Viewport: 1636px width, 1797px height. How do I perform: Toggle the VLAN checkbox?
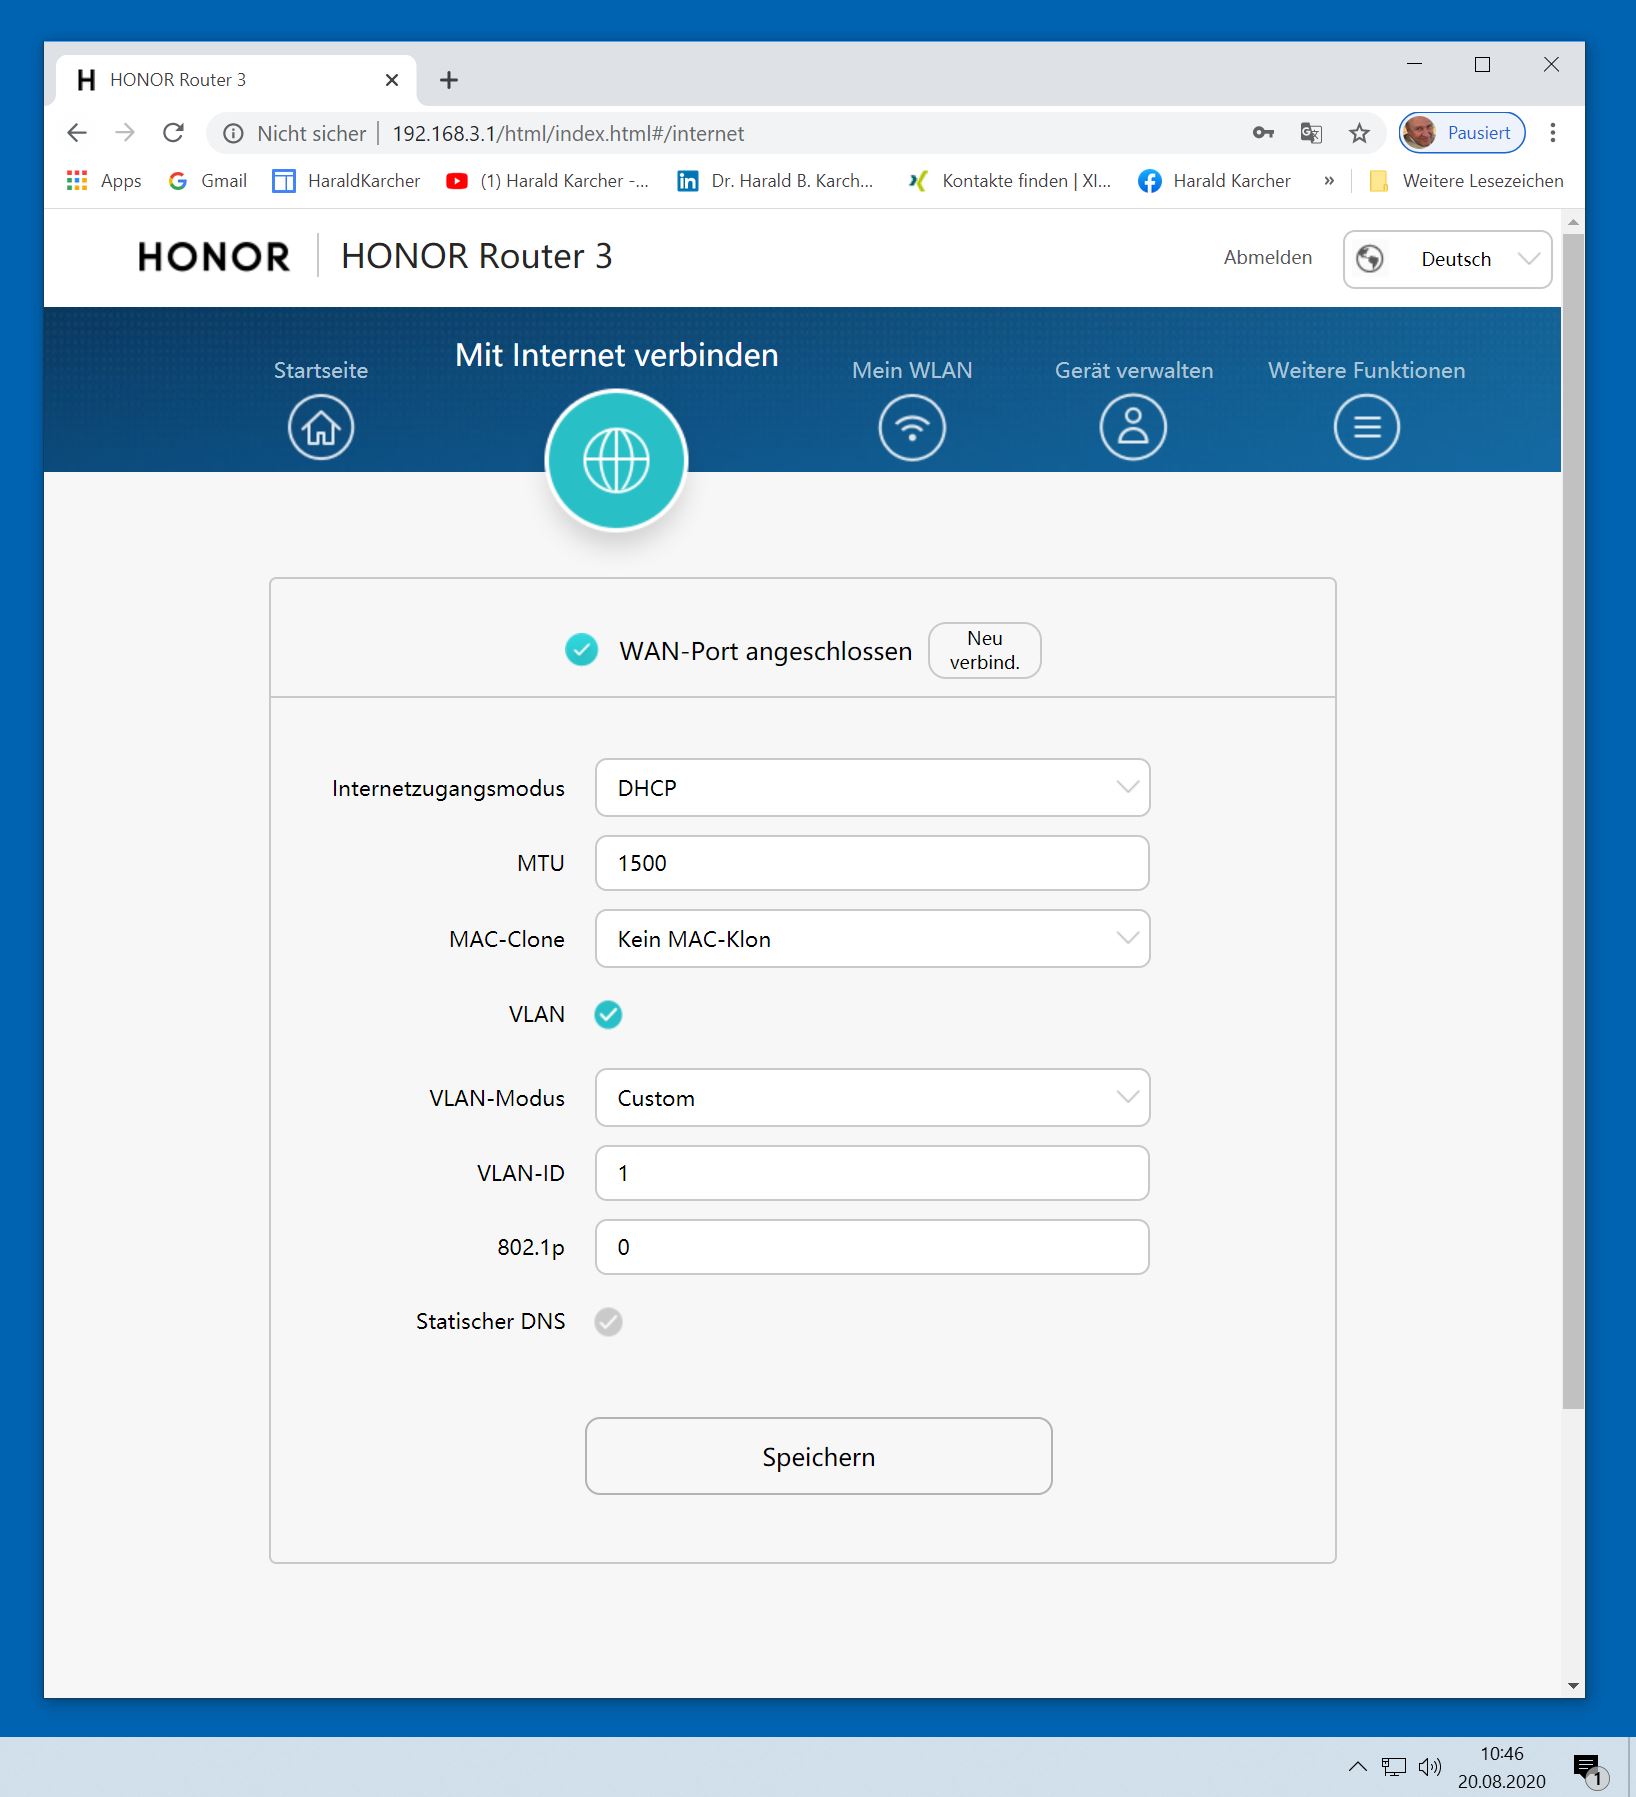(608, 1015)
